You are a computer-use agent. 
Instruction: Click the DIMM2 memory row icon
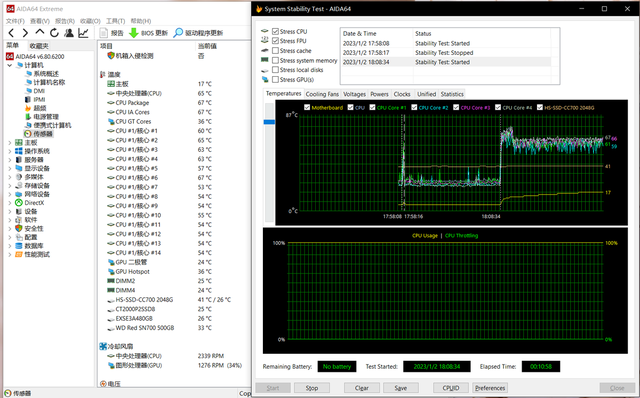tap(111, 281)
